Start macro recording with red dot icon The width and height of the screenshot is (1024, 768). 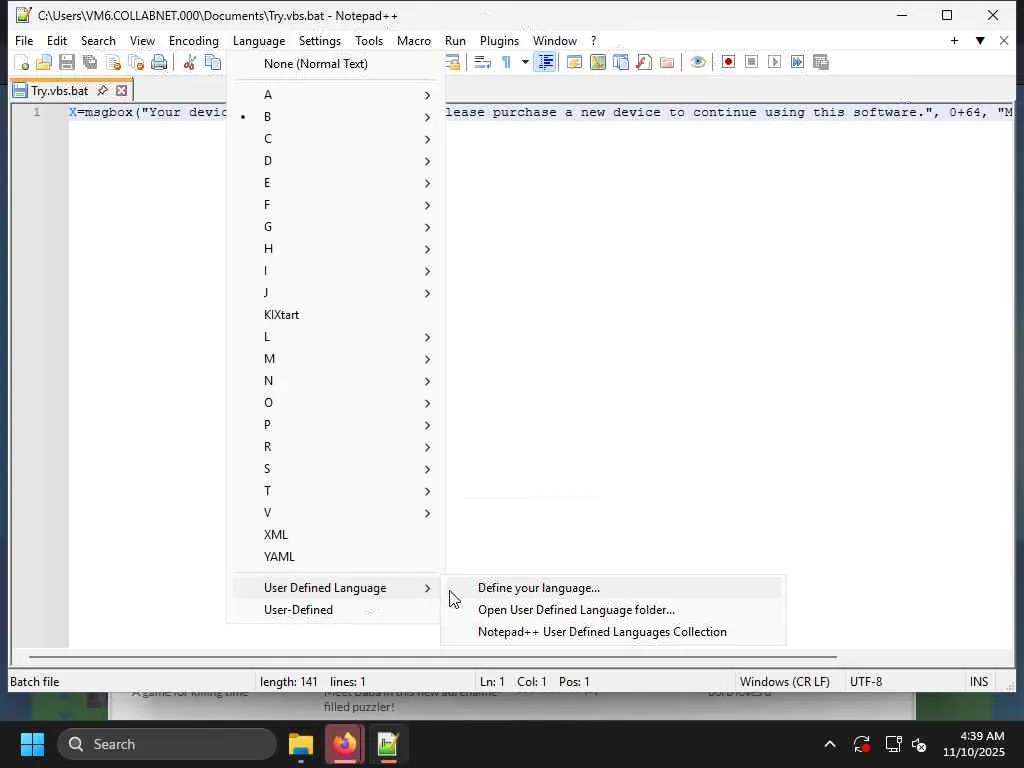[x=728, y=62]
